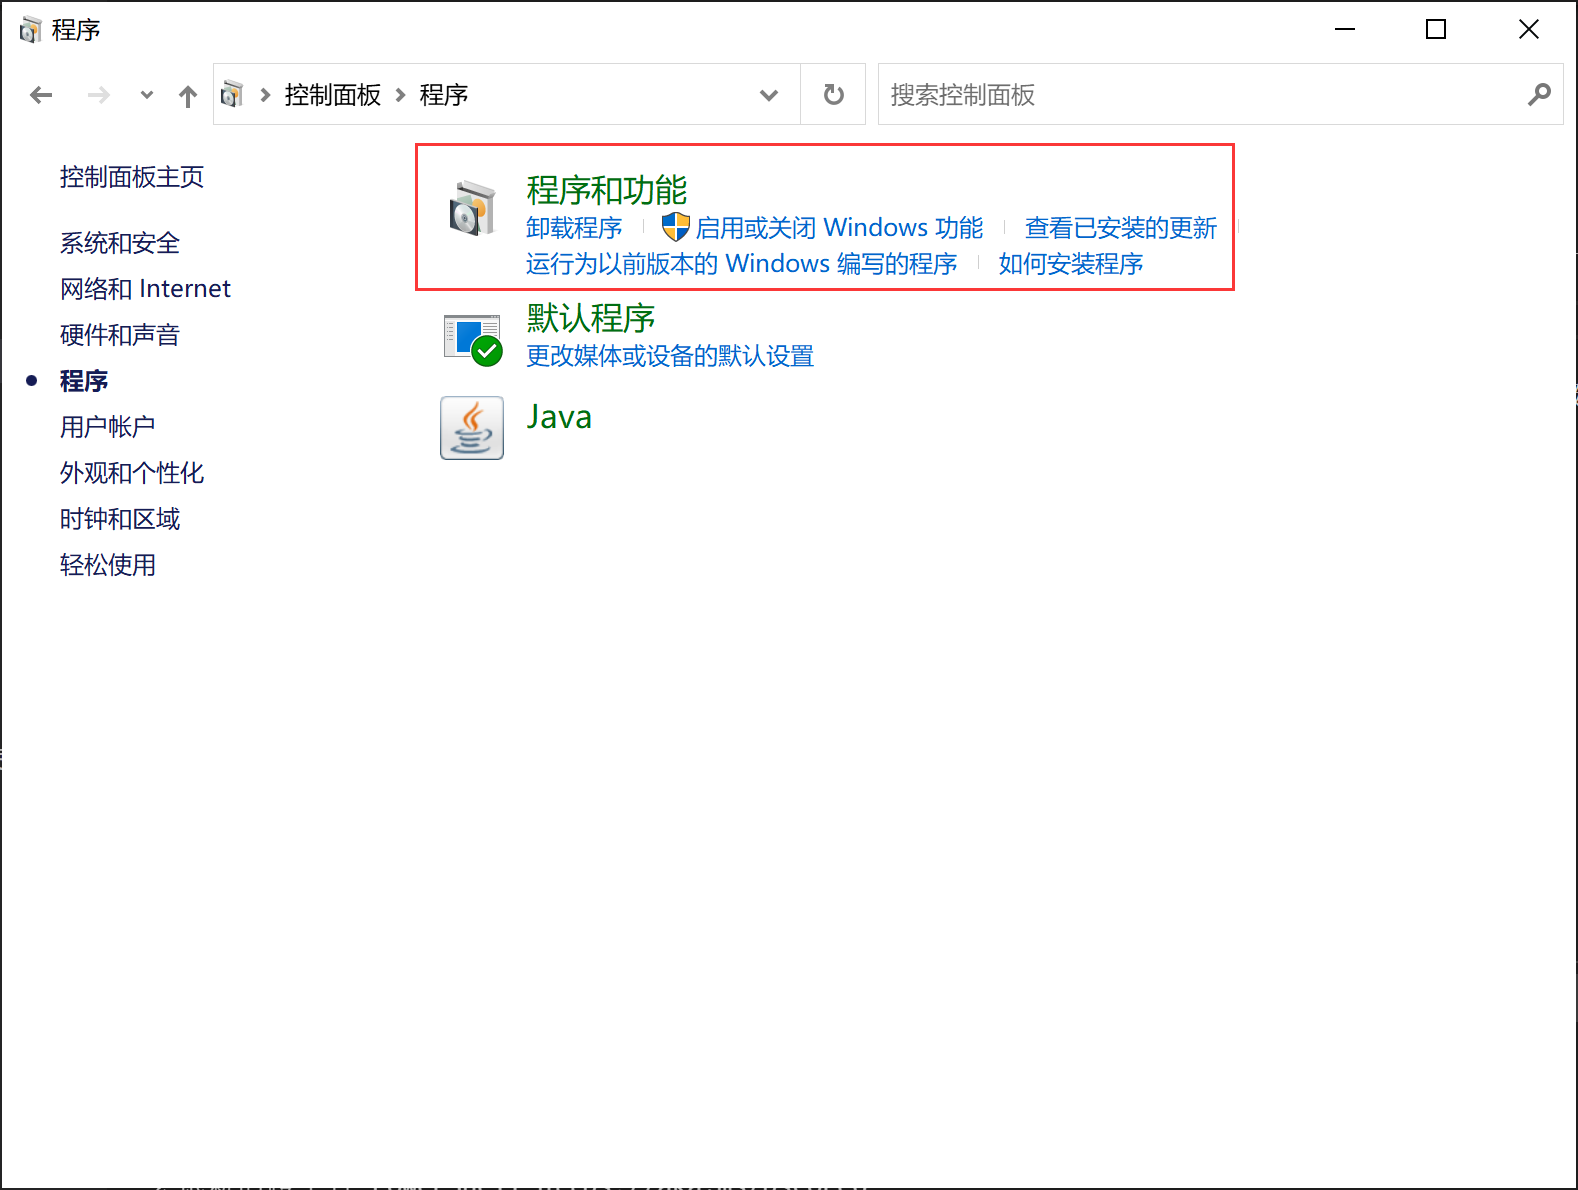
Task: Select 硬件和声音 in the sidebar
Action: pos(120,335)
